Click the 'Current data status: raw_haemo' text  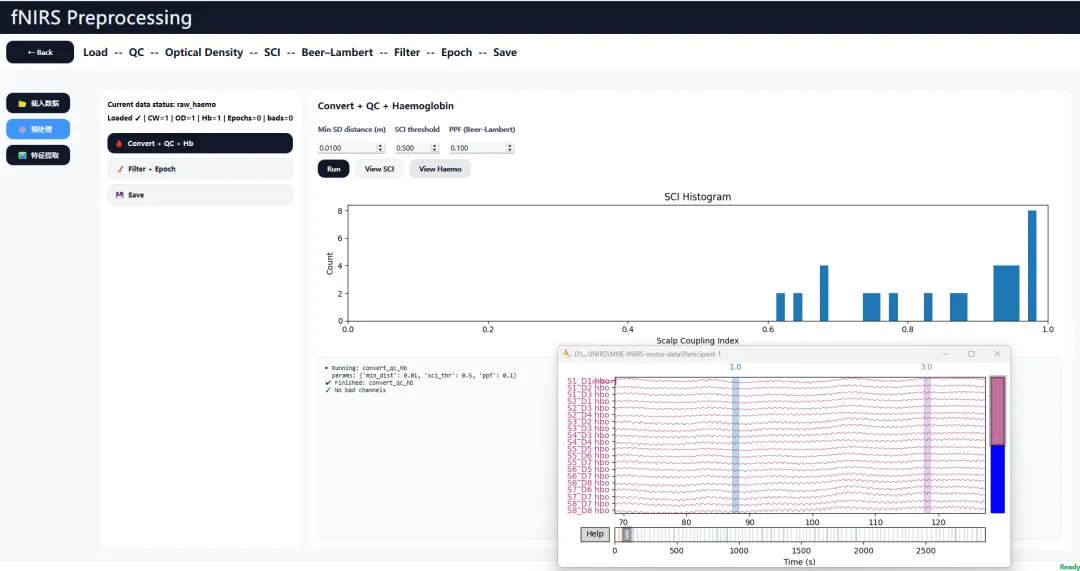coord(162,105)
